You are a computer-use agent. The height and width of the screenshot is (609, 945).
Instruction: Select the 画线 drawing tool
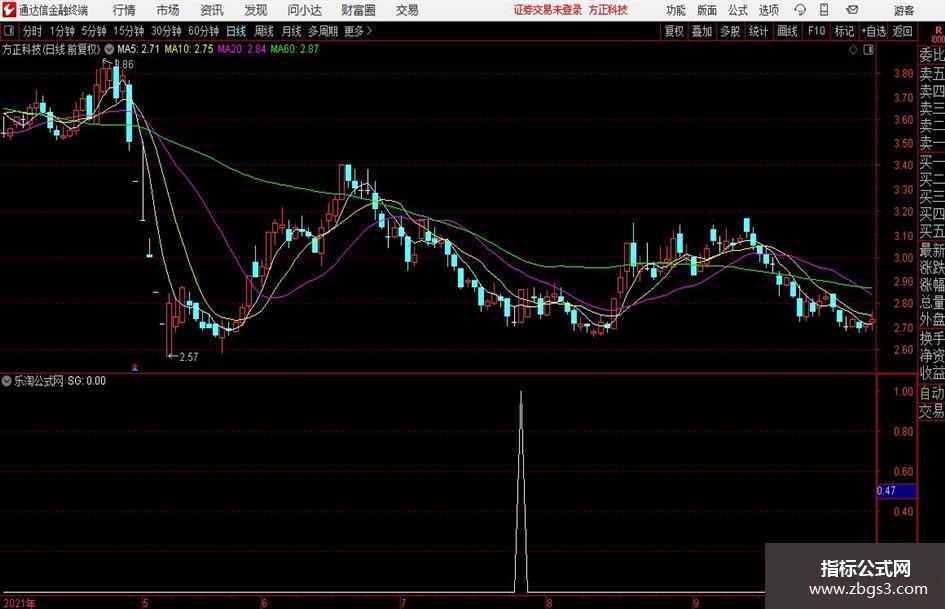click(x=787, y=31)
